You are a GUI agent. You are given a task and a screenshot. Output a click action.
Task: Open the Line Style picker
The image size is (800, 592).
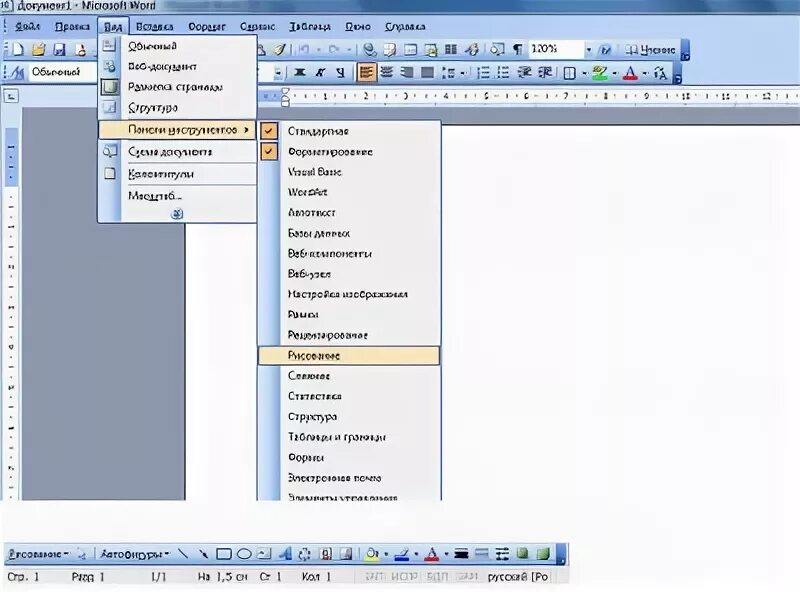point(461,554)
